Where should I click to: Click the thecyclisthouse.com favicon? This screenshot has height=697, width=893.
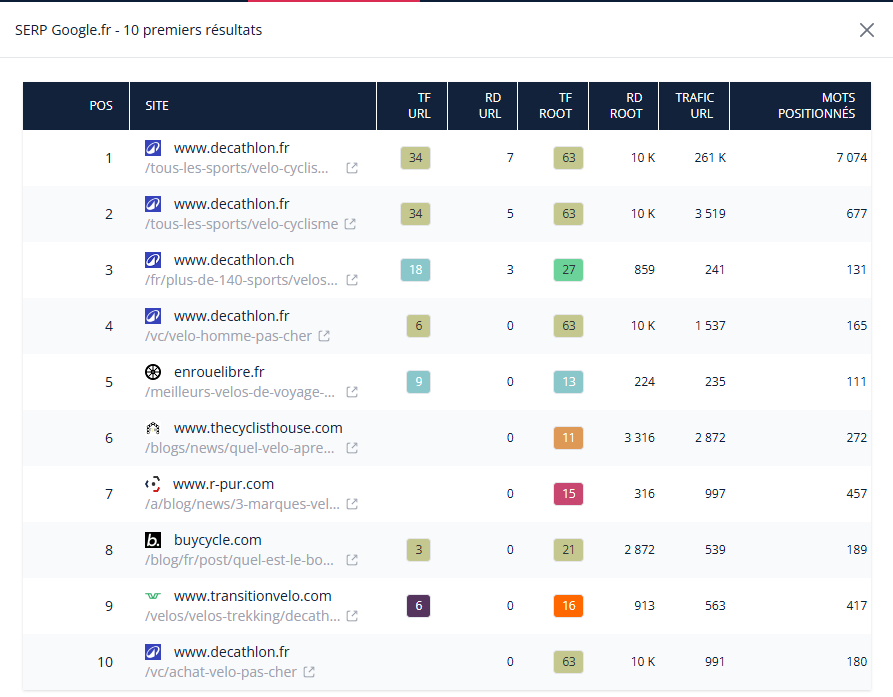point(153,428)
